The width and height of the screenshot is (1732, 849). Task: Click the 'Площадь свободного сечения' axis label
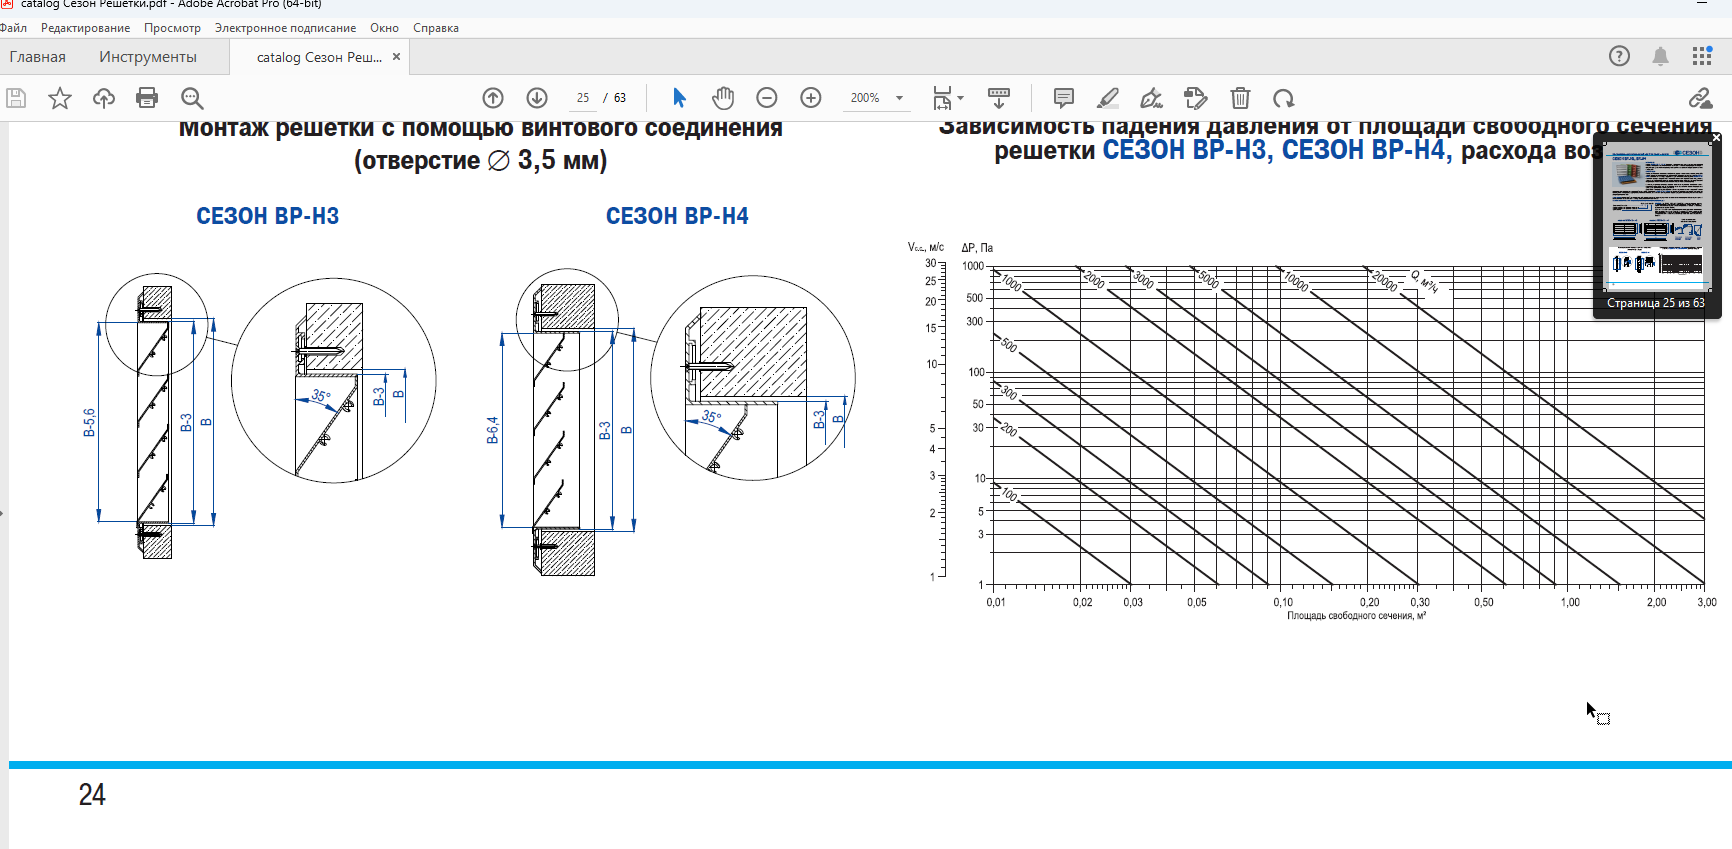pos(1357,616)
